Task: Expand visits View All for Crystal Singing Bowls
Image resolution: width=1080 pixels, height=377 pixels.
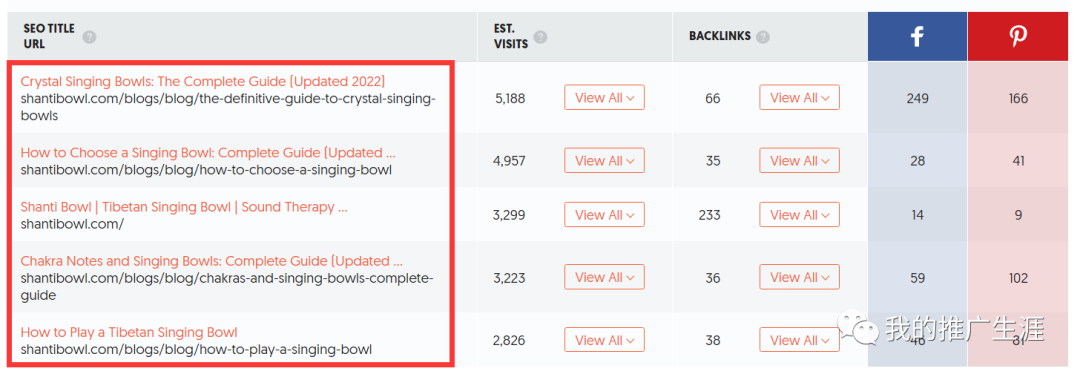Action: [604, 98]
